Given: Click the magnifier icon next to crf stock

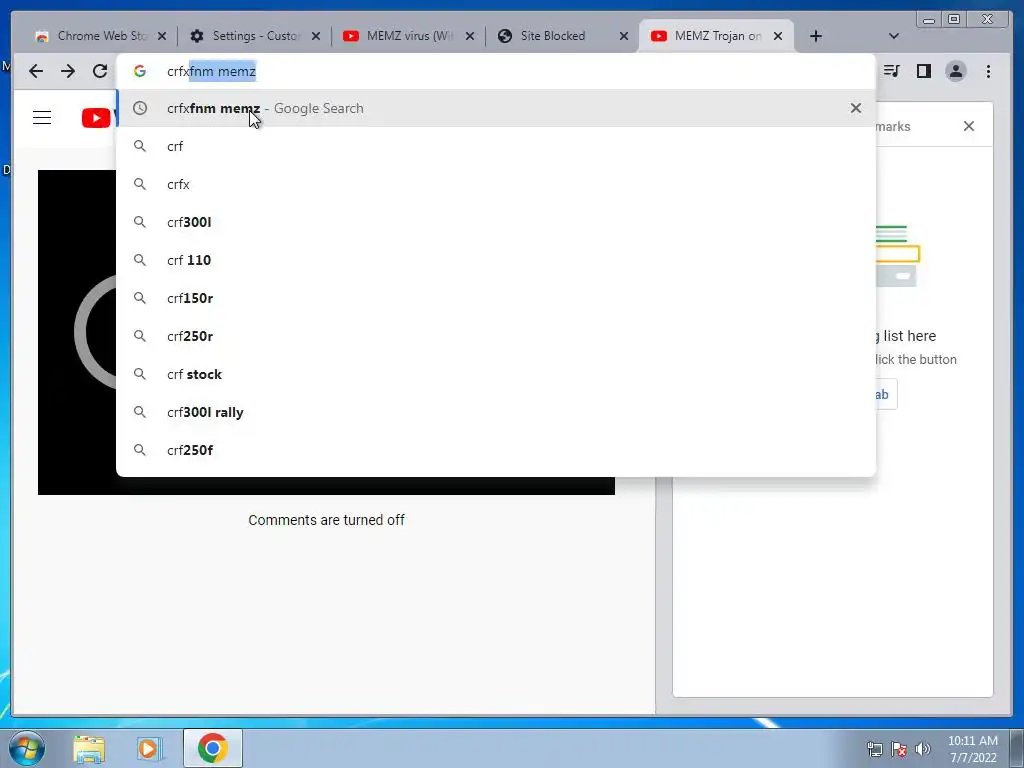Looking at the screenshot, I should coord(140,374).
